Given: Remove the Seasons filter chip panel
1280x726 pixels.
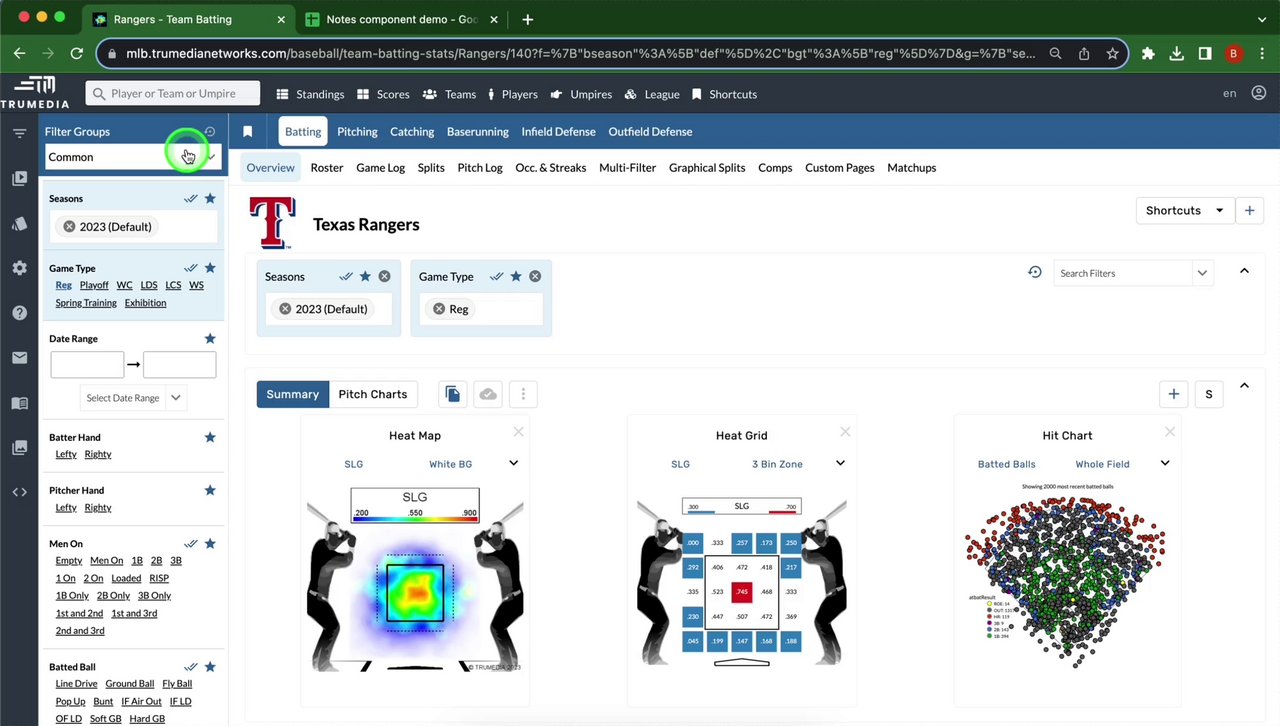Looking at the screenshot, I should (x=385, y=276).
